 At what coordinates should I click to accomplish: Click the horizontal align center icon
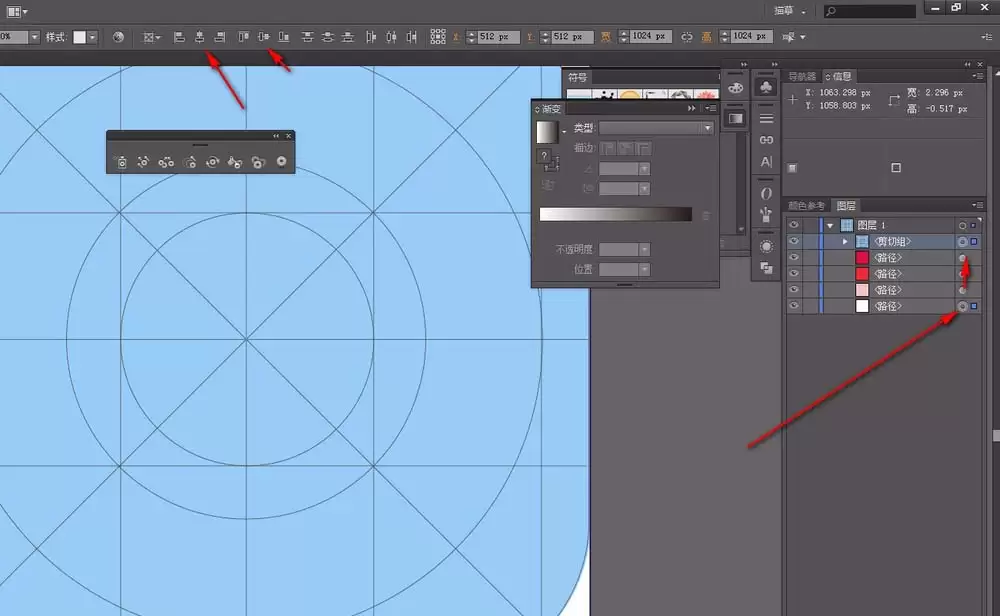coord(200,37)
